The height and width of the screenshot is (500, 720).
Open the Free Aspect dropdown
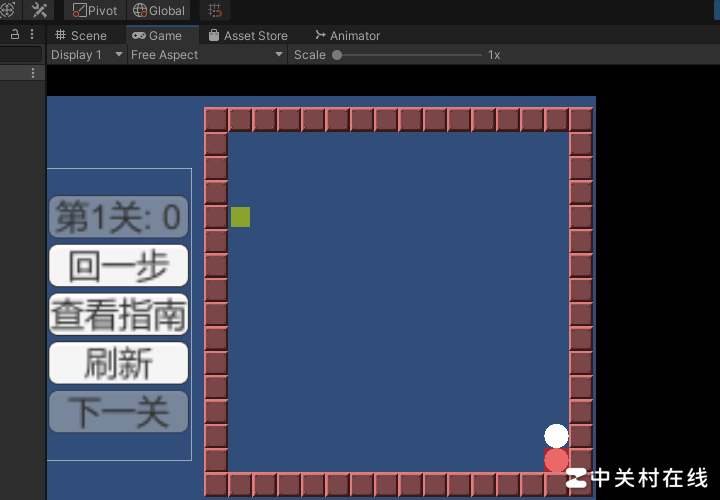207,55
